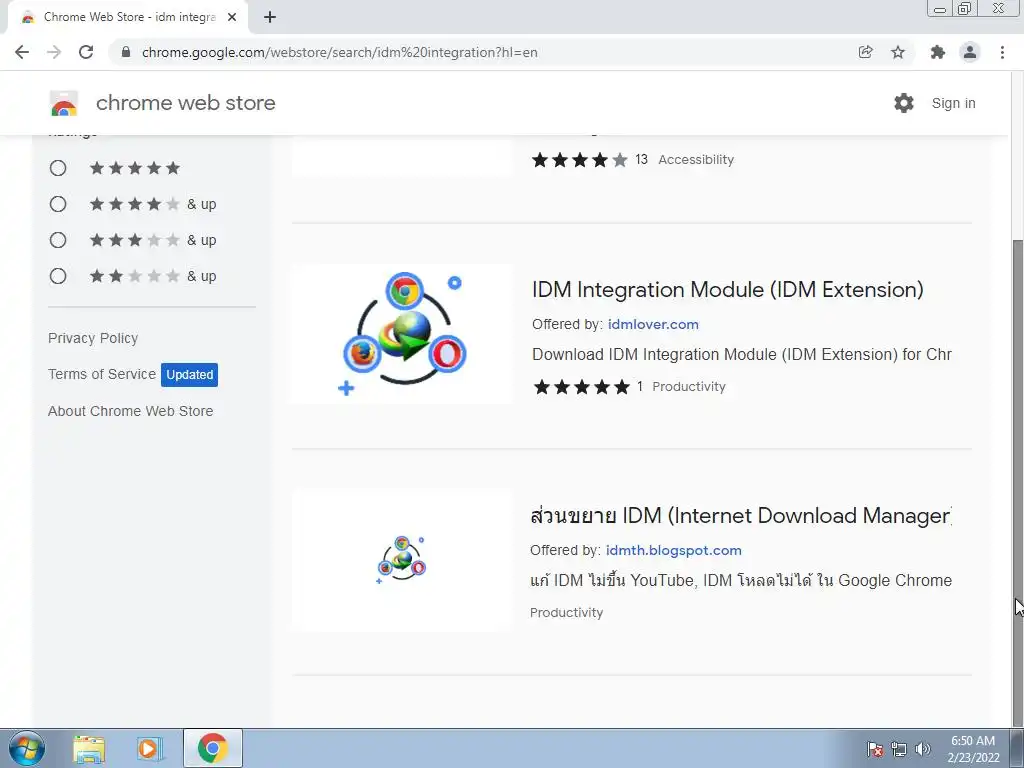This screenshot has width=1024, height=768.
Task: Click the four-star rating with 13 reviews
Action: coord(580,160)
